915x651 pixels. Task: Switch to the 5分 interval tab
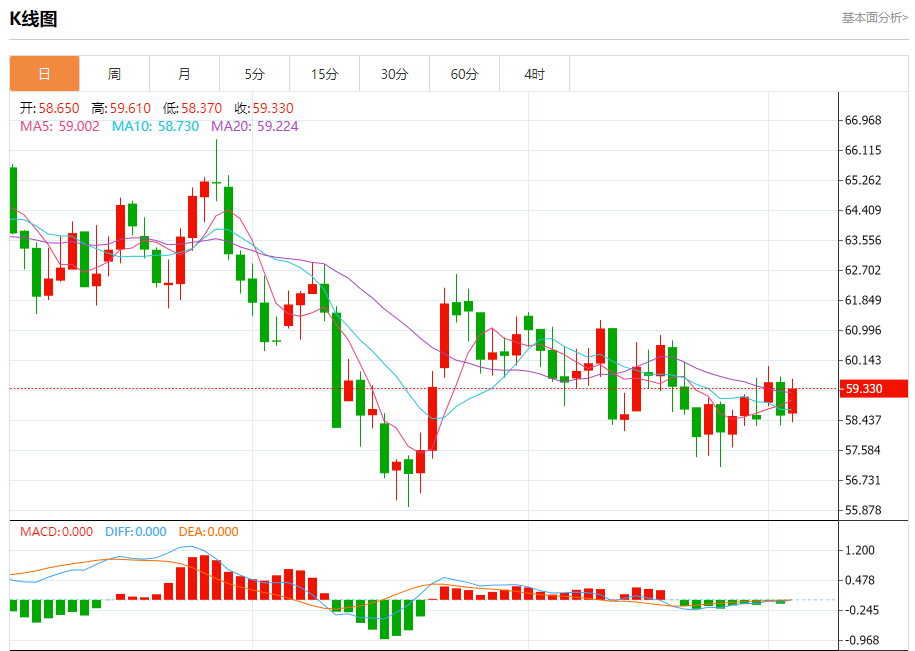pos(254,74)
